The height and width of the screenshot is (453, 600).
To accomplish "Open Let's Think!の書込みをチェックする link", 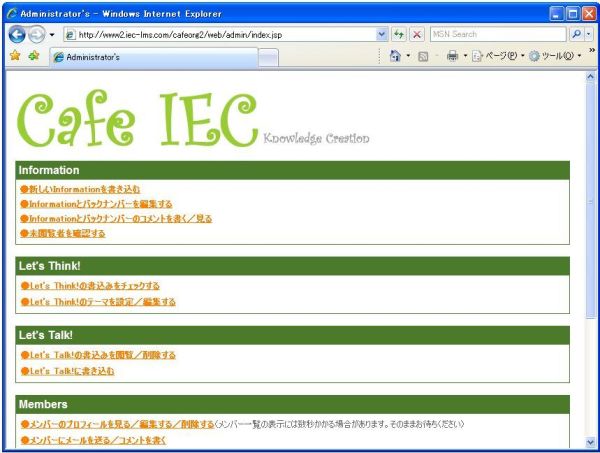I will (90, 286).
